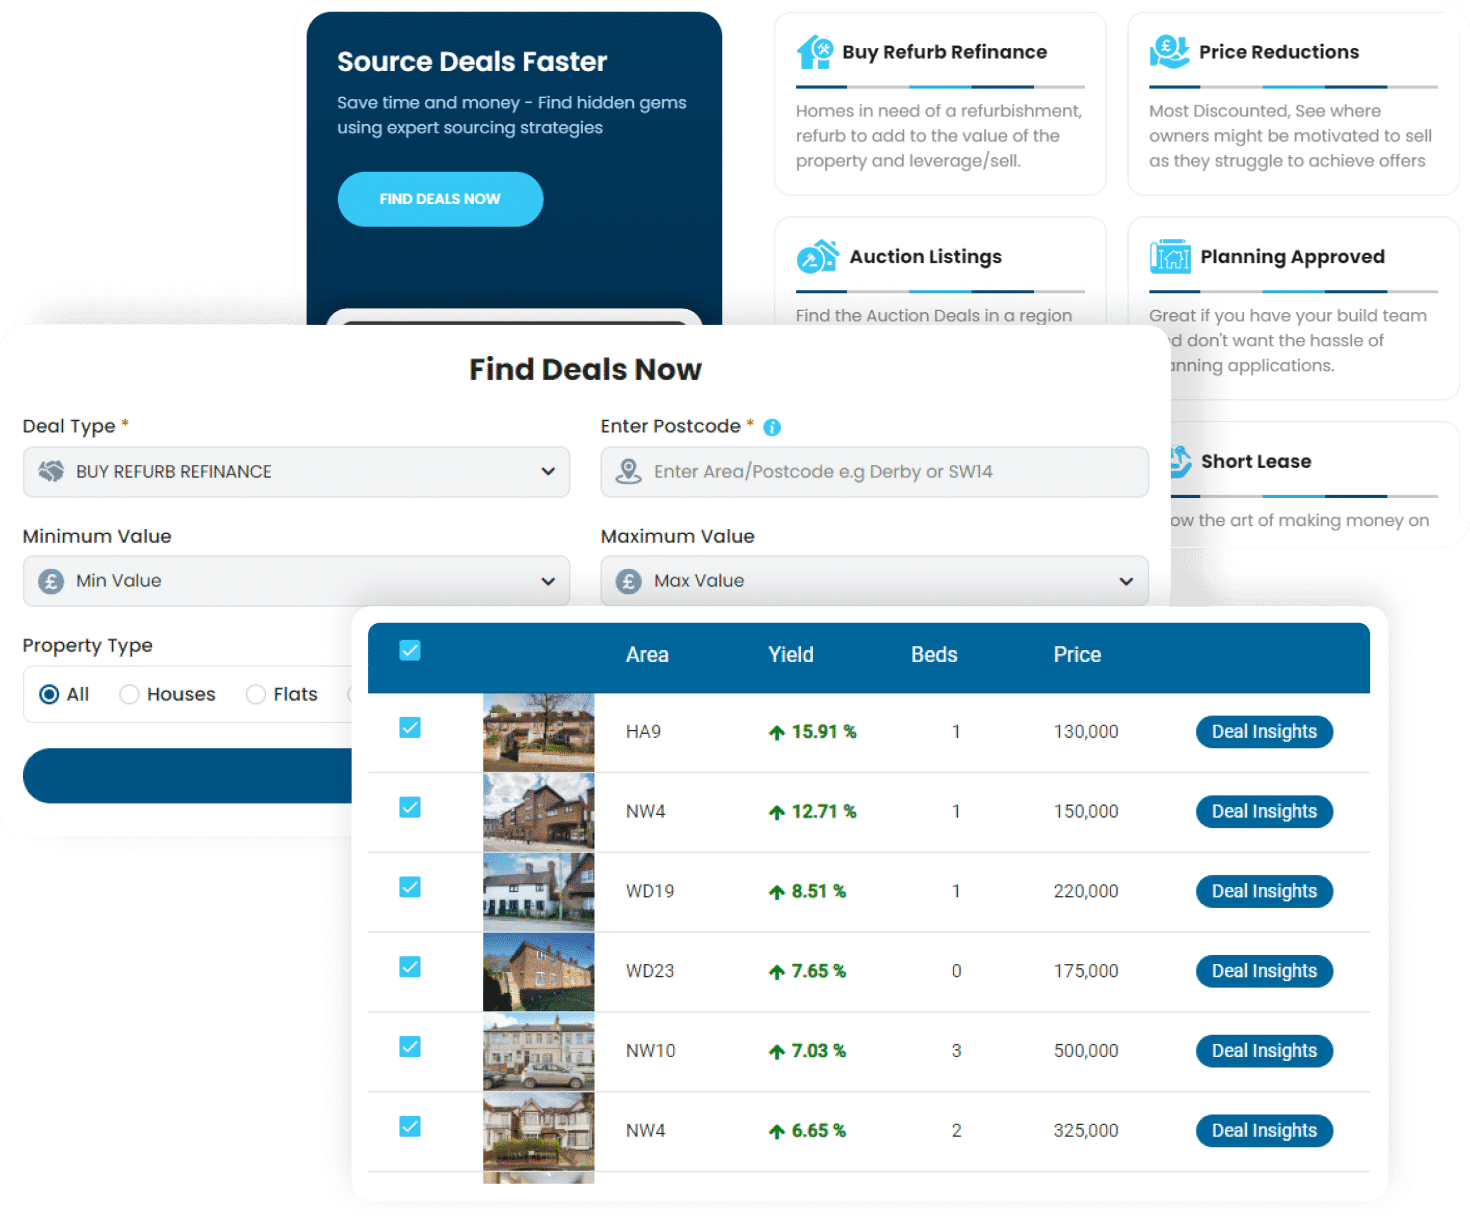
Task: Click the pound icon in Max Value field
Action: tap(628, 581)
